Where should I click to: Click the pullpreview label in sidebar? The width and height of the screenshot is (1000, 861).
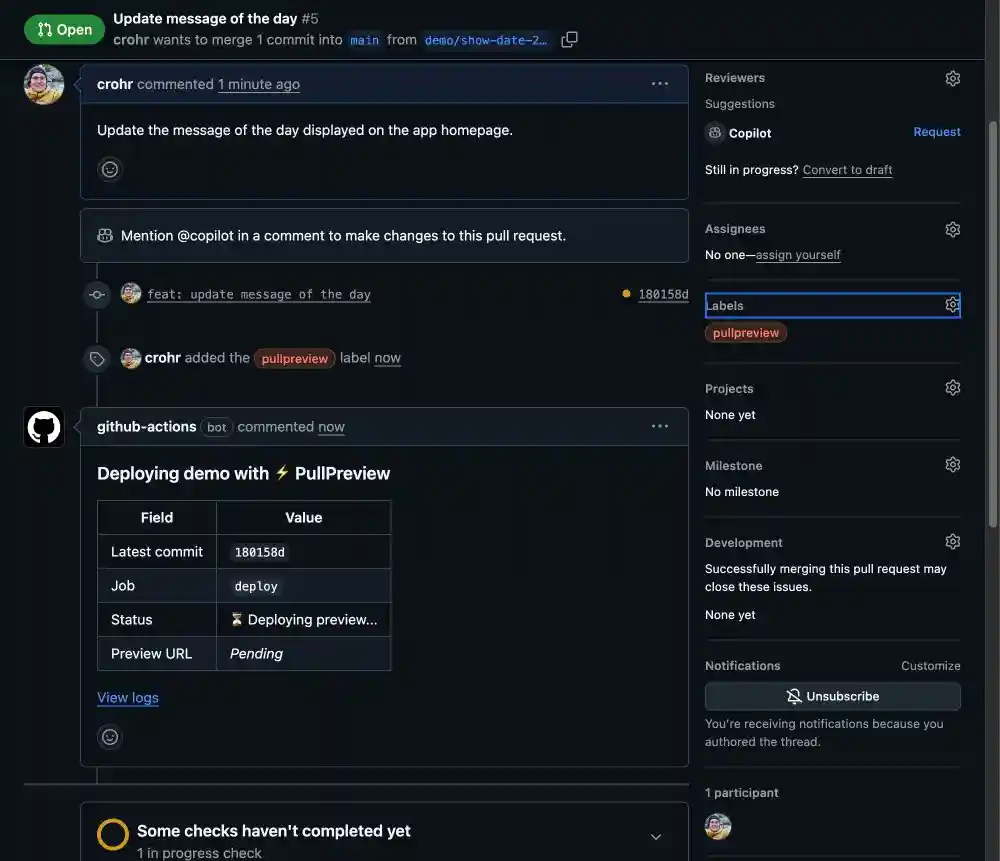click(746, 333)
